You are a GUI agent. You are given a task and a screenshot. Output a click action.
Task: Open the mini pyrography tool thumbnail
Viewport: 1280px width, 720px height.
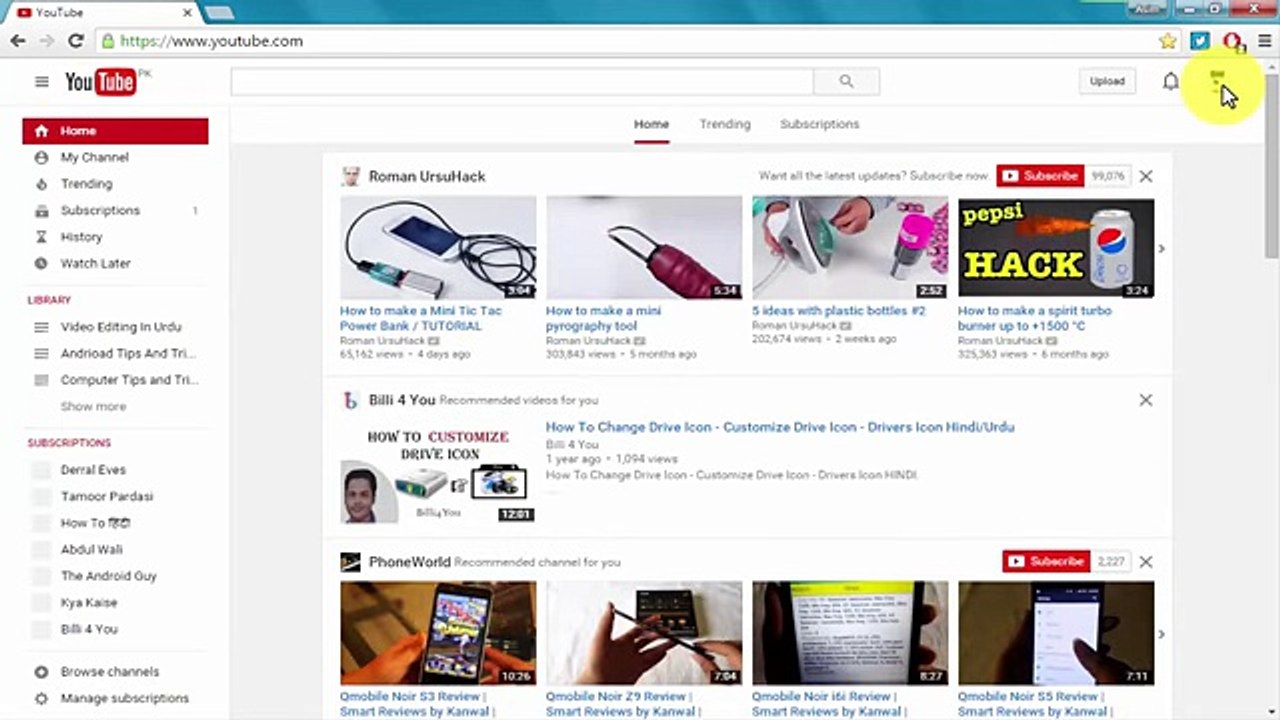click(x=644, y=248)
